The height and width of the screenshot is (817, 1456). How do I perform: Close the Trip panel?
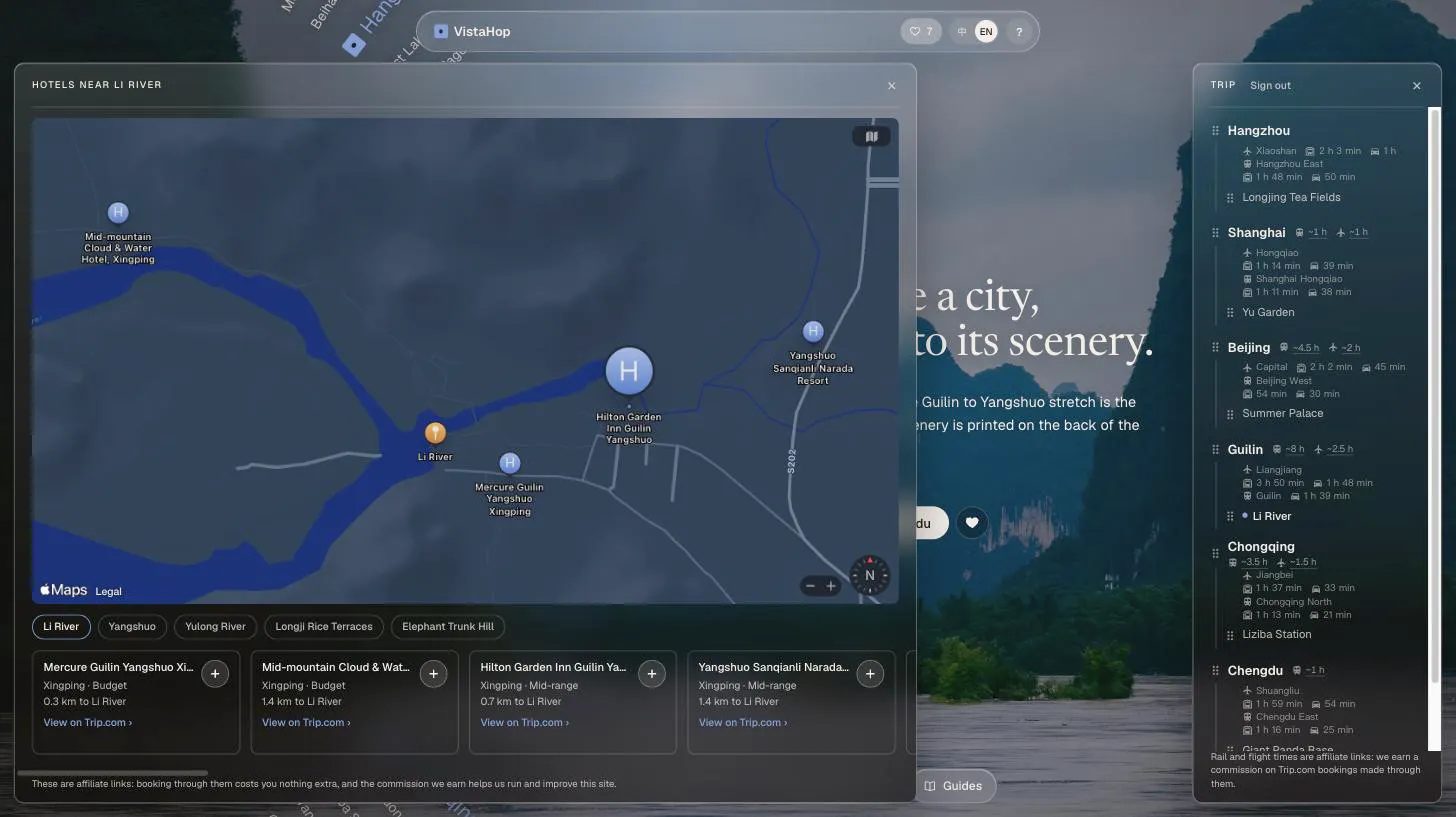(1417, 85)
